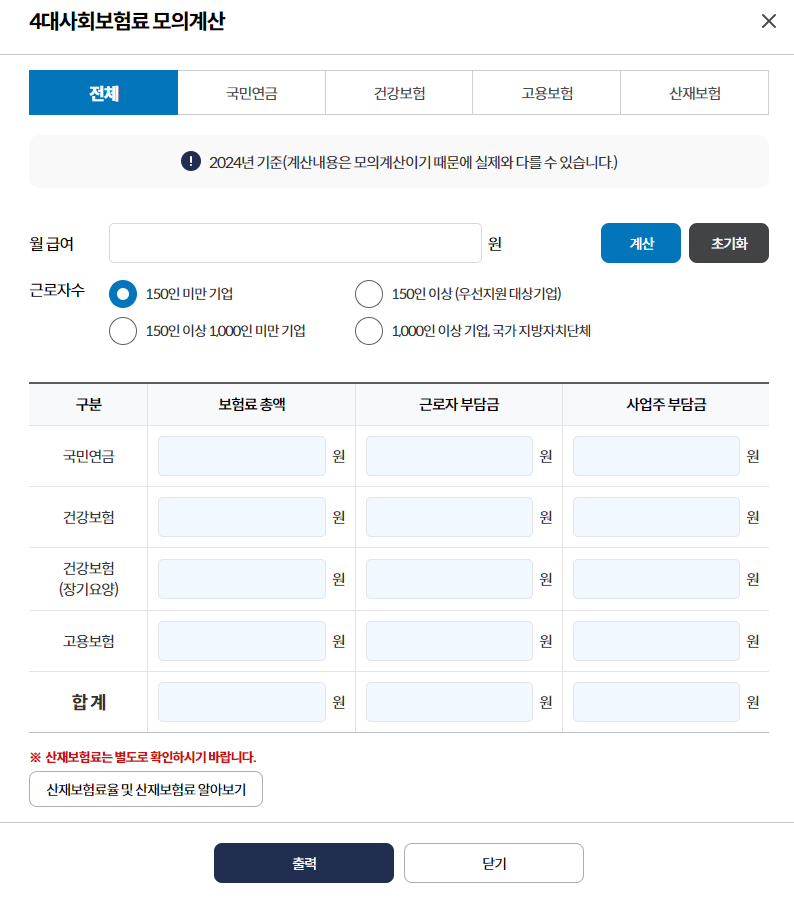Click the 월 급여 label
Image resolution: width=794 pixels, height=907 pixels.
point(51,244)
